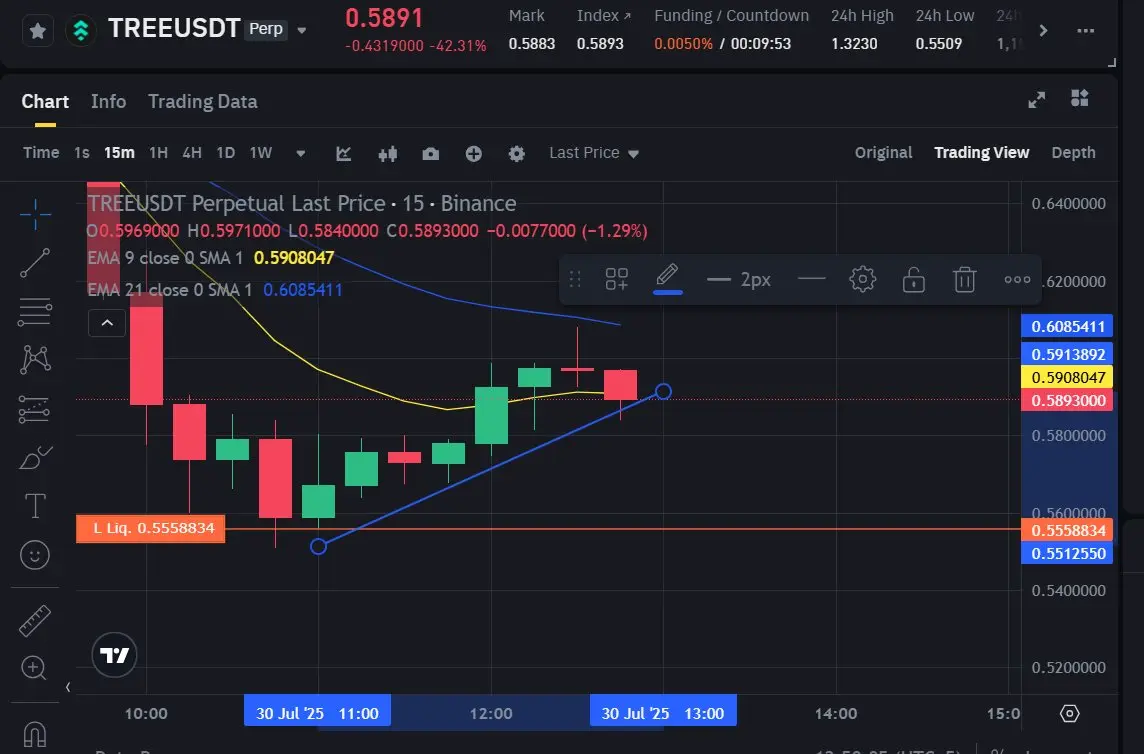Open the emoji icons tool
The height and width of the screenshot is (754, 1144).
pyautogui.click(x=35, y=555)
